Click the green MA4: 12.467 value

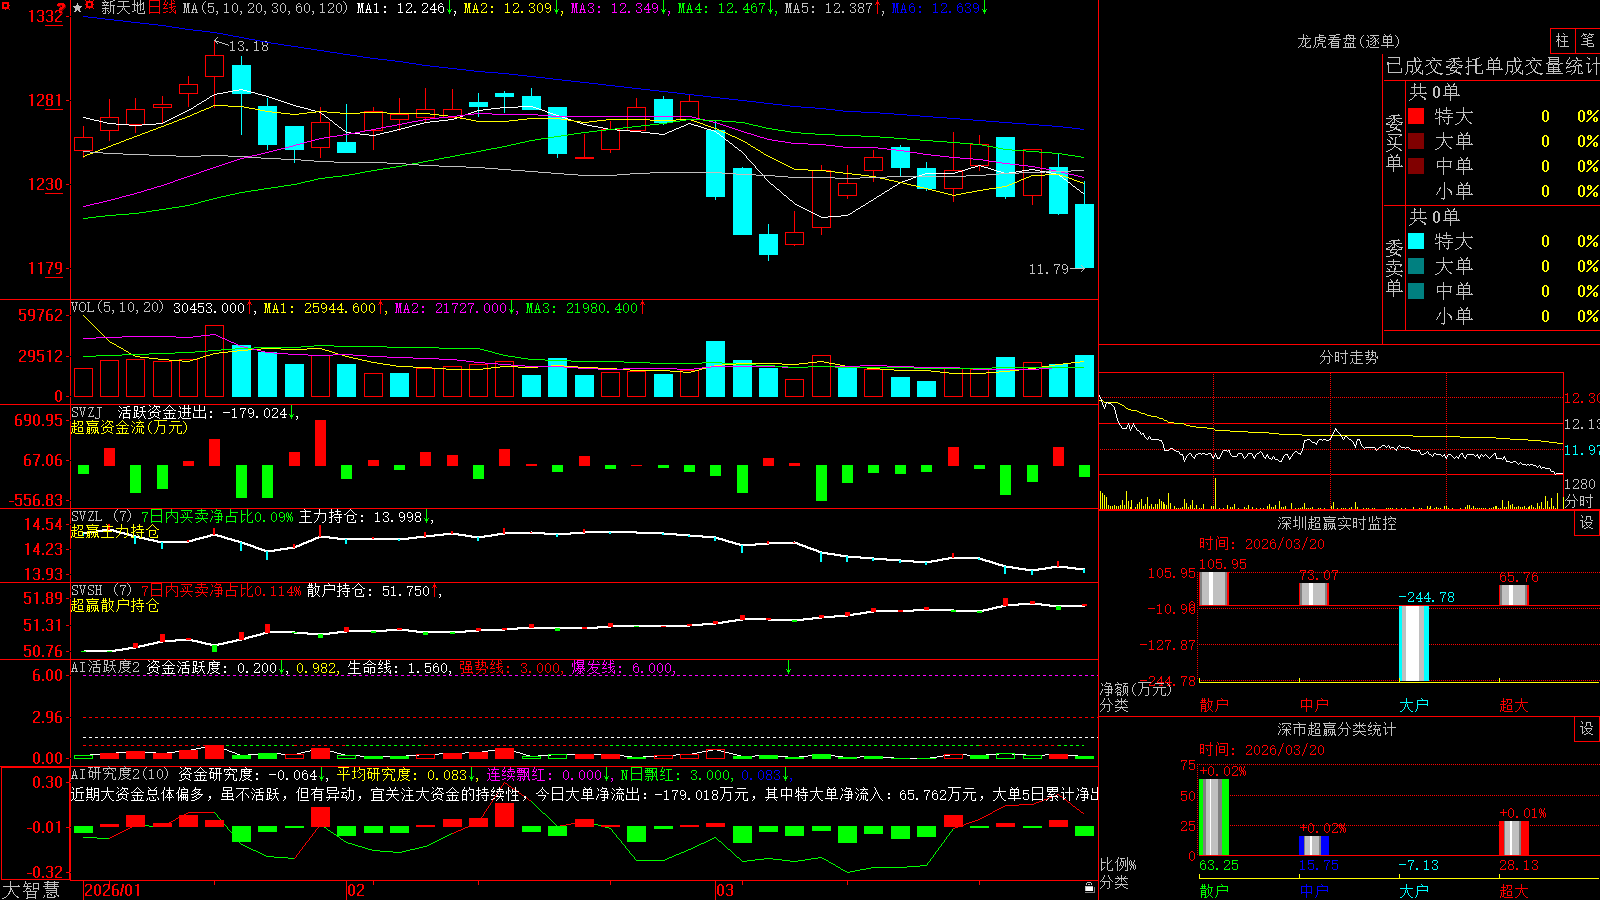(x=727, y=8)
